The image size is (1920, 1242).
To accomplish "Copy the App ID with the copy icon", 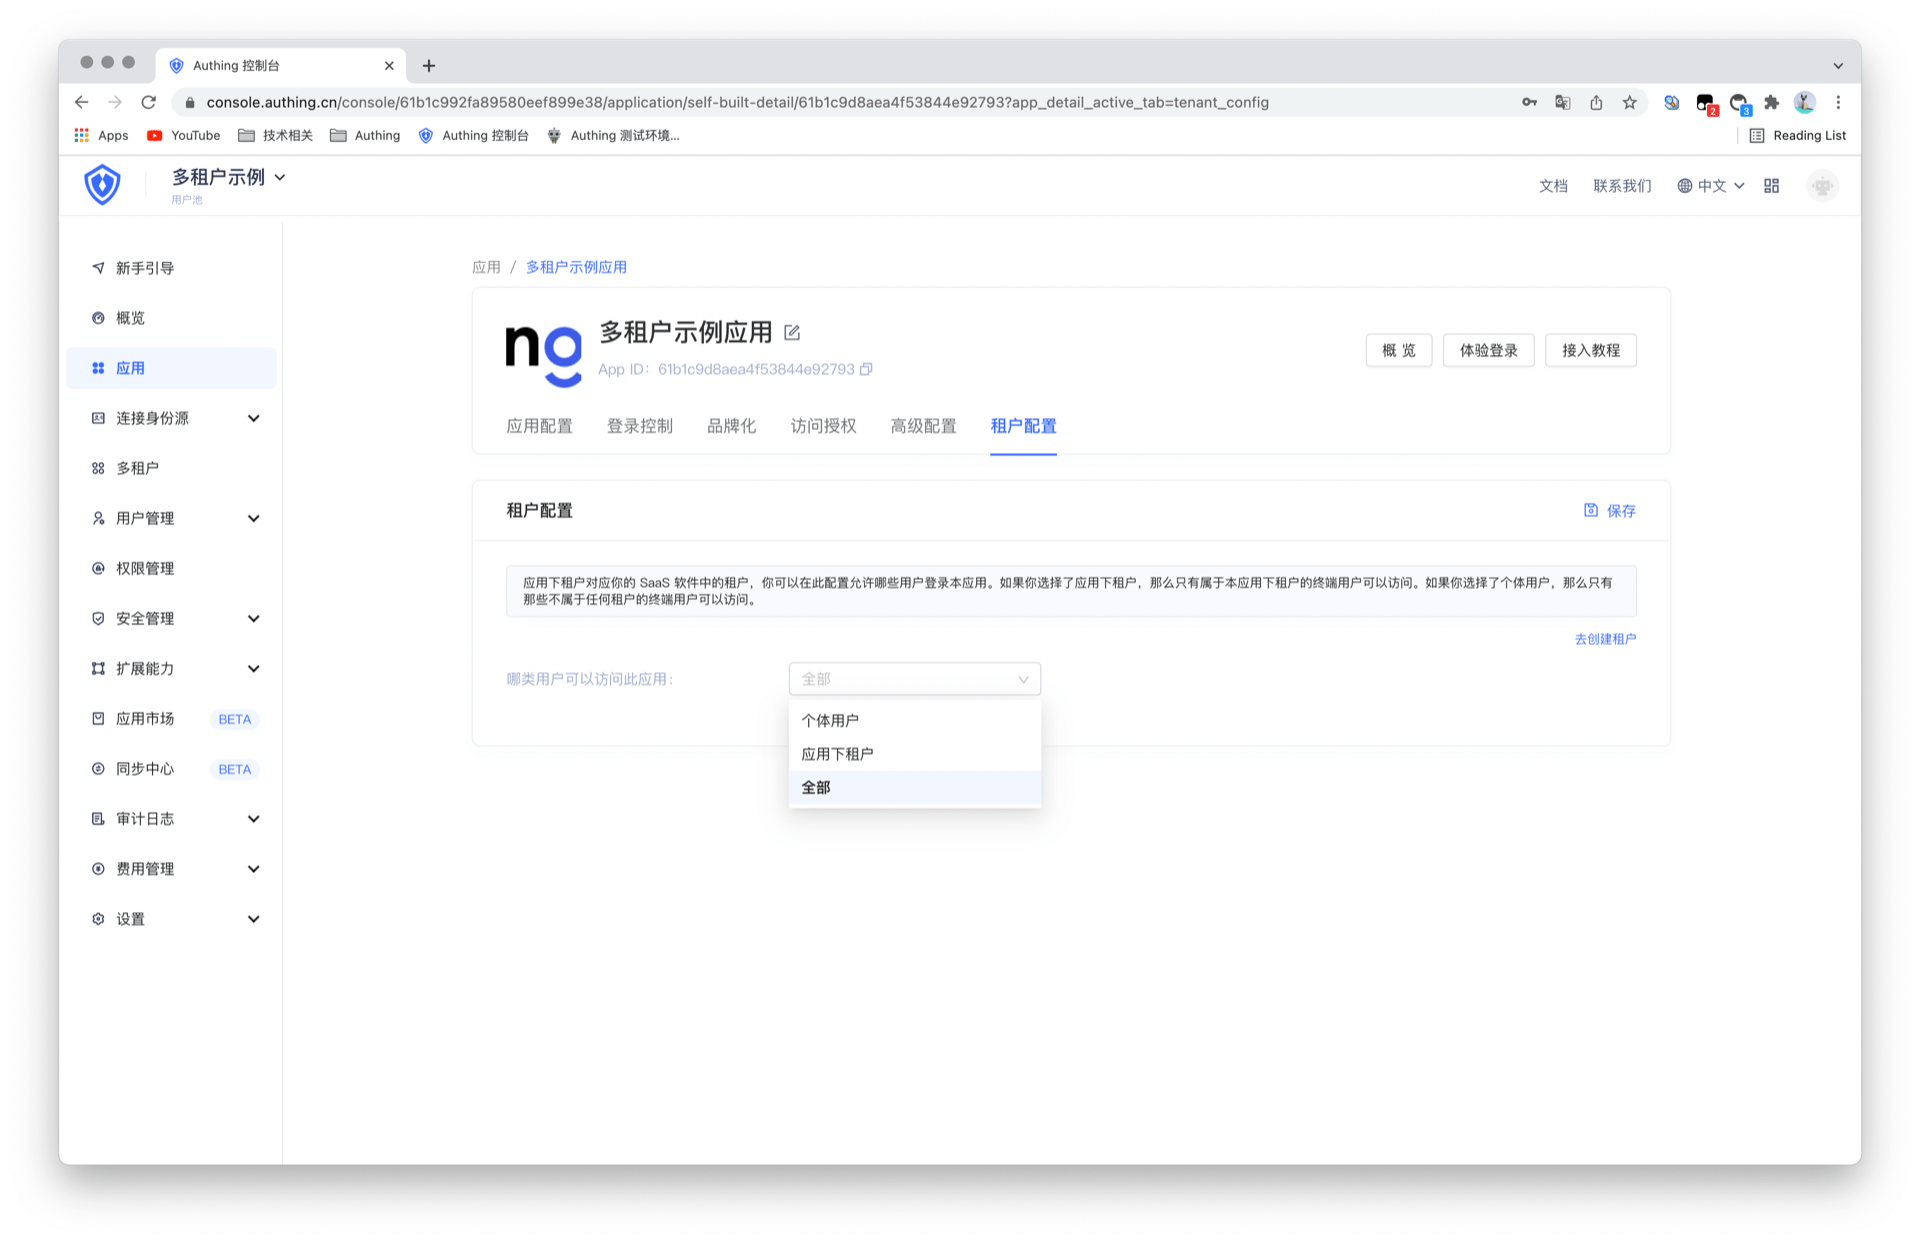I will point(866,369).
